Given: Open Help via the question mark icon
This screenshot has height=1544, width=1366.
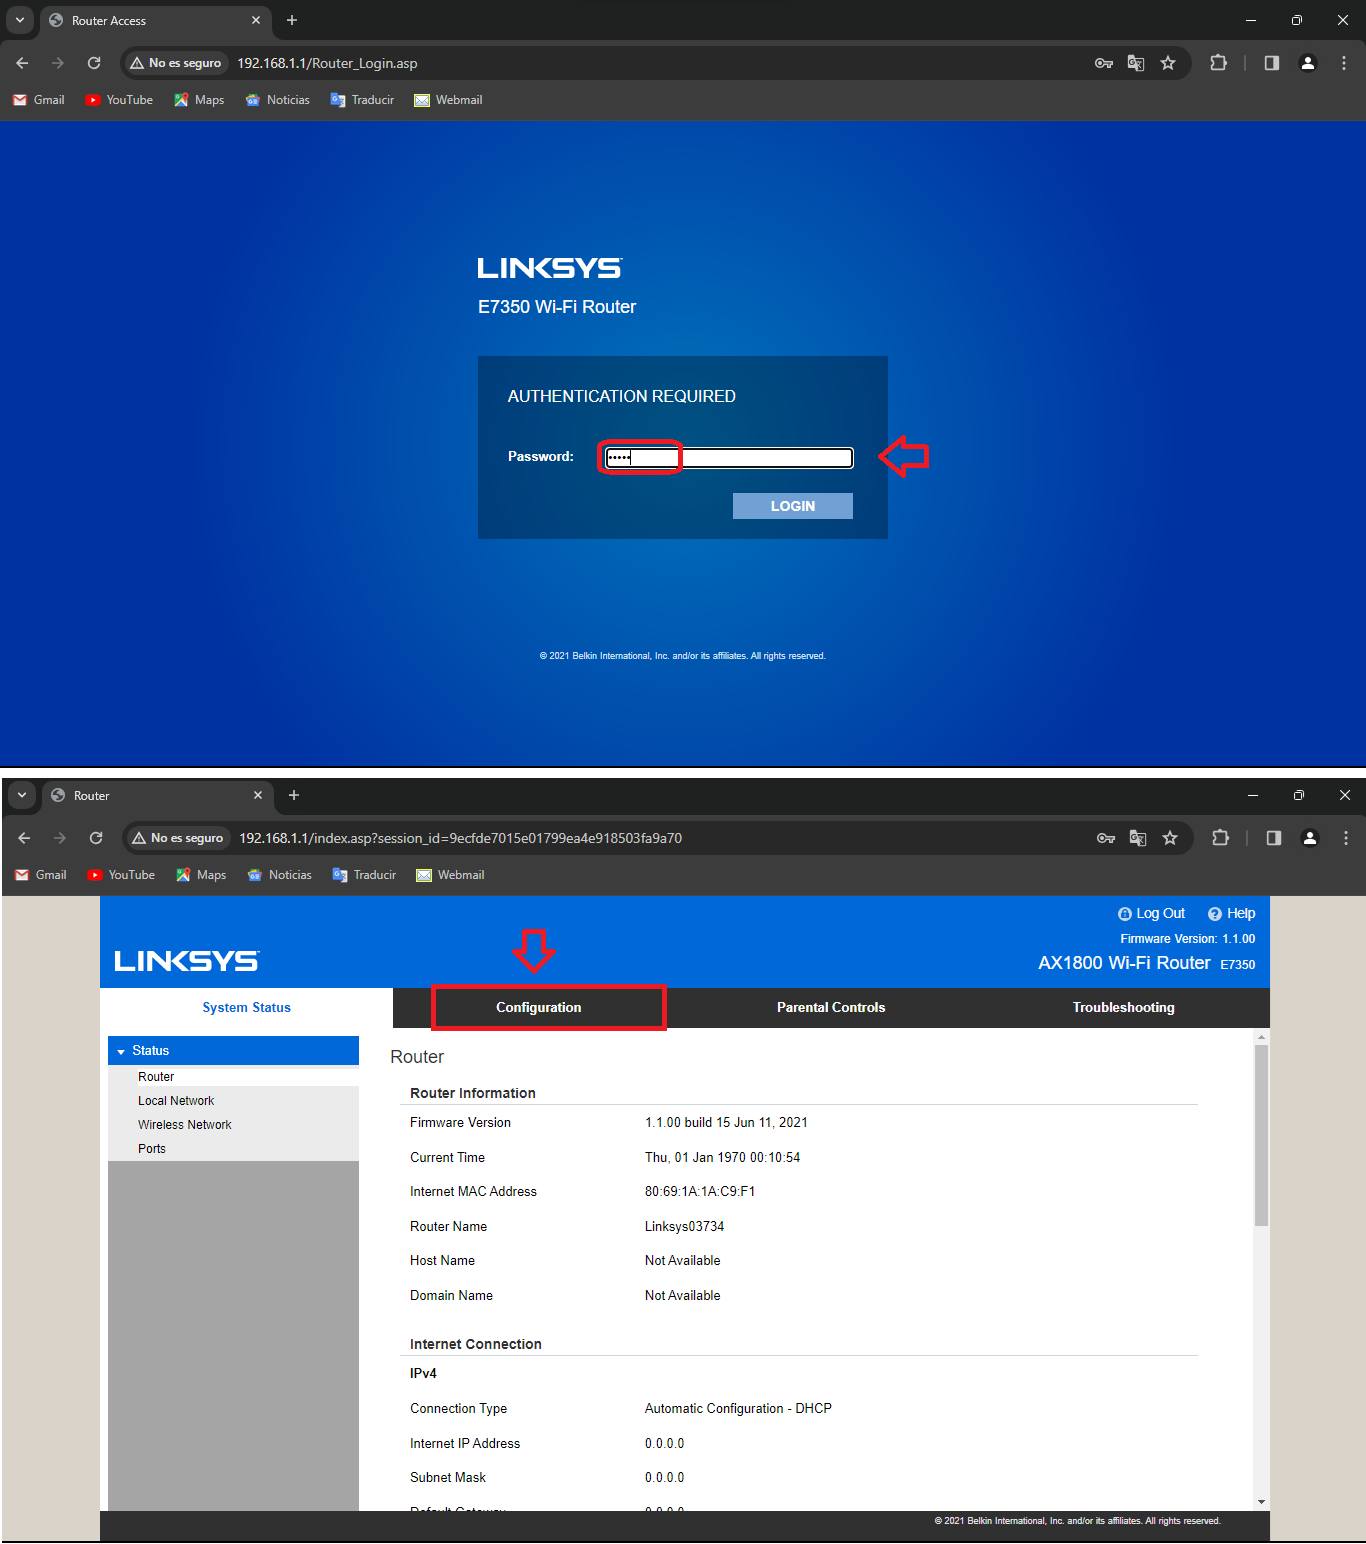Looking at the screenshot, I should (x=1214, y=914).
